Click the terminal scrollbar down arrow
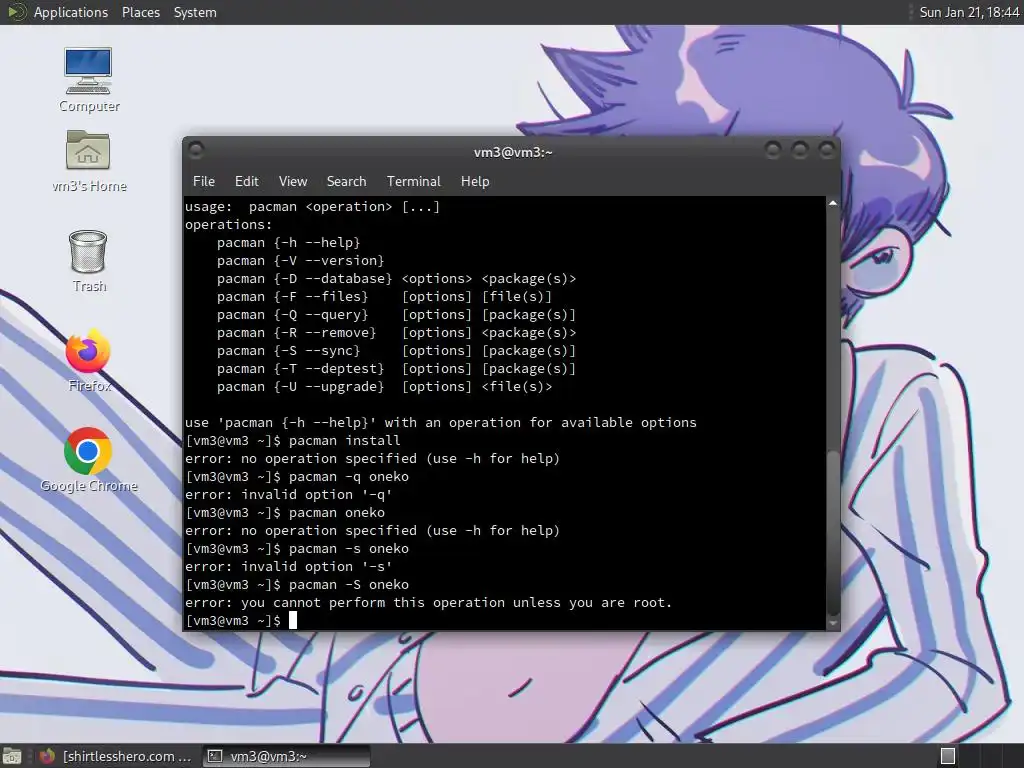Image resolution: width=1024 pixels, height=768 pixels. [x=833, y=623]
